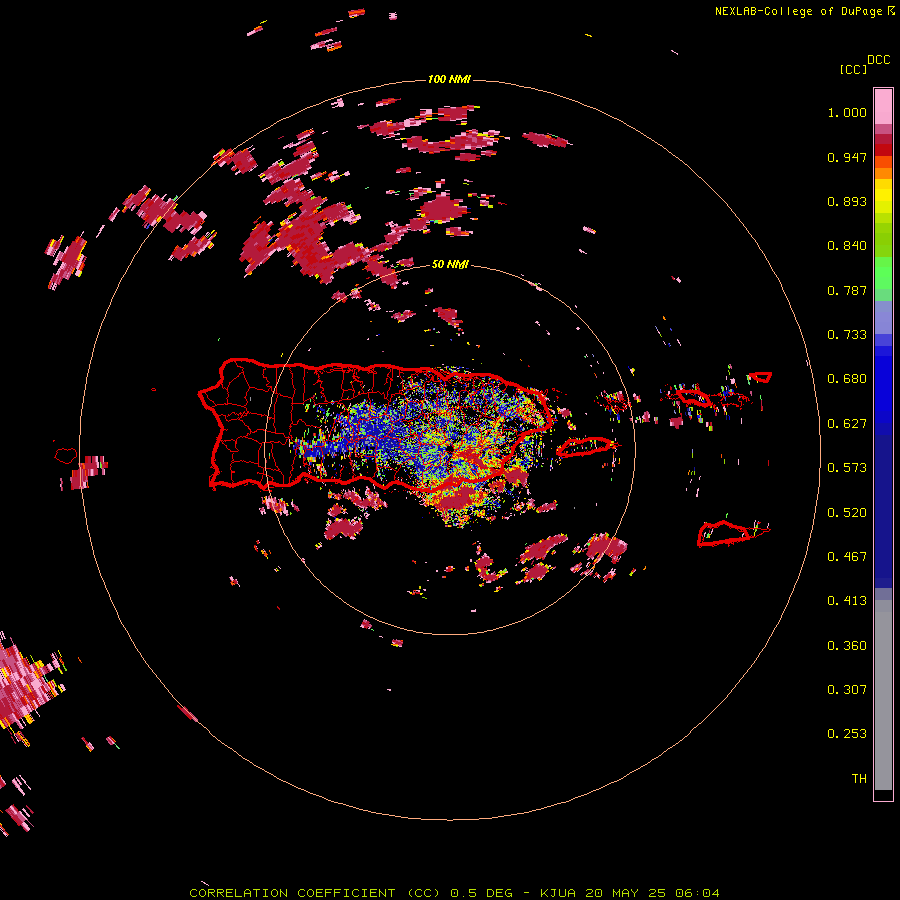Select the 0.467 scale value

click(847, 557)
